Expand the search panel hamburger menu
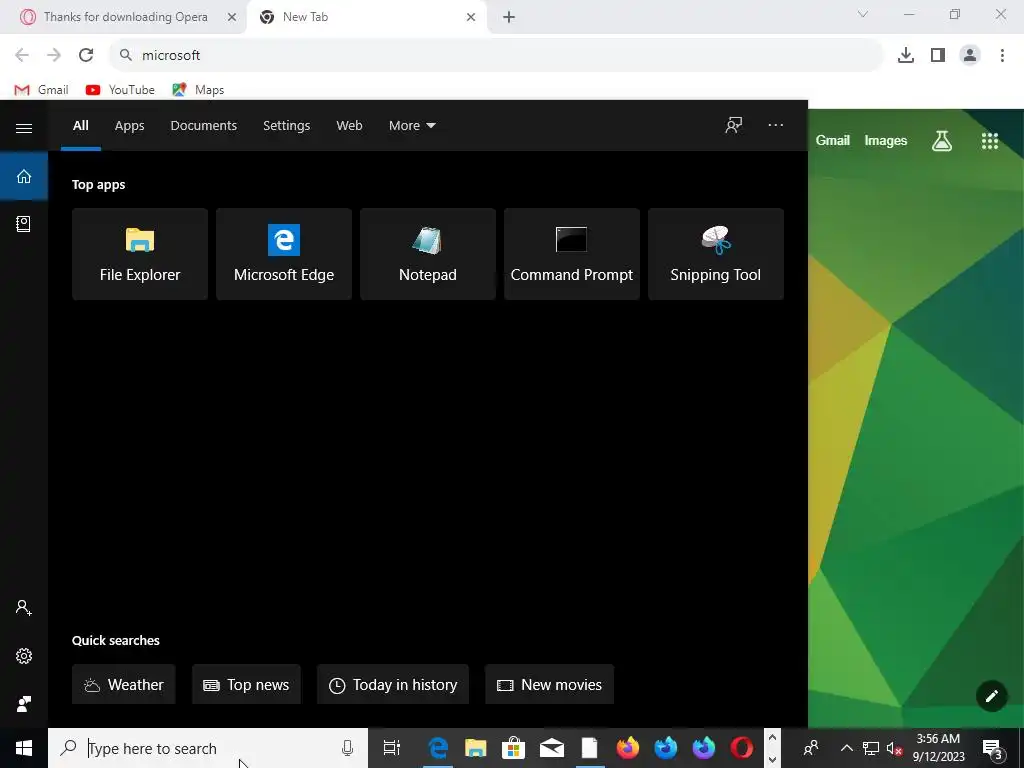 tap(24, 128)
